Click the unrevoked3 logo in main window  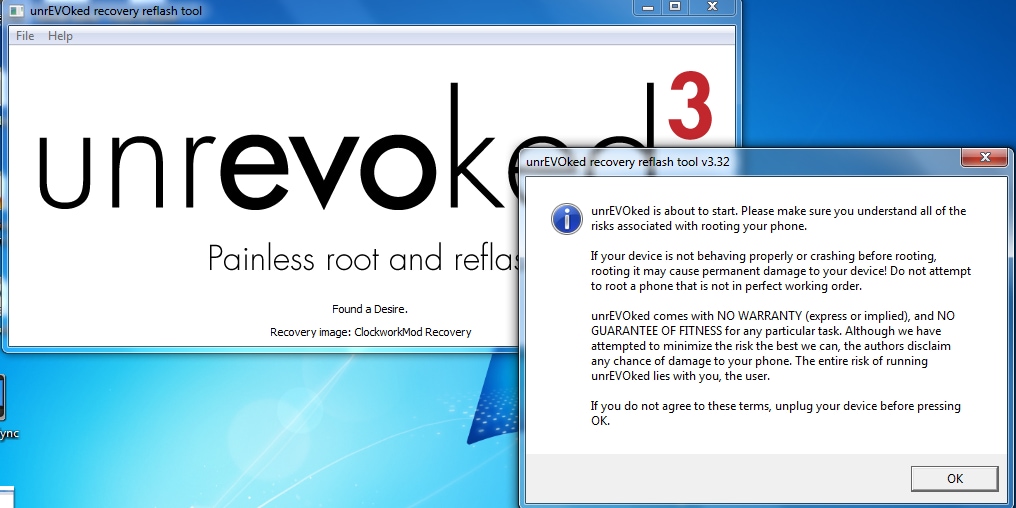tap(376, 141)
